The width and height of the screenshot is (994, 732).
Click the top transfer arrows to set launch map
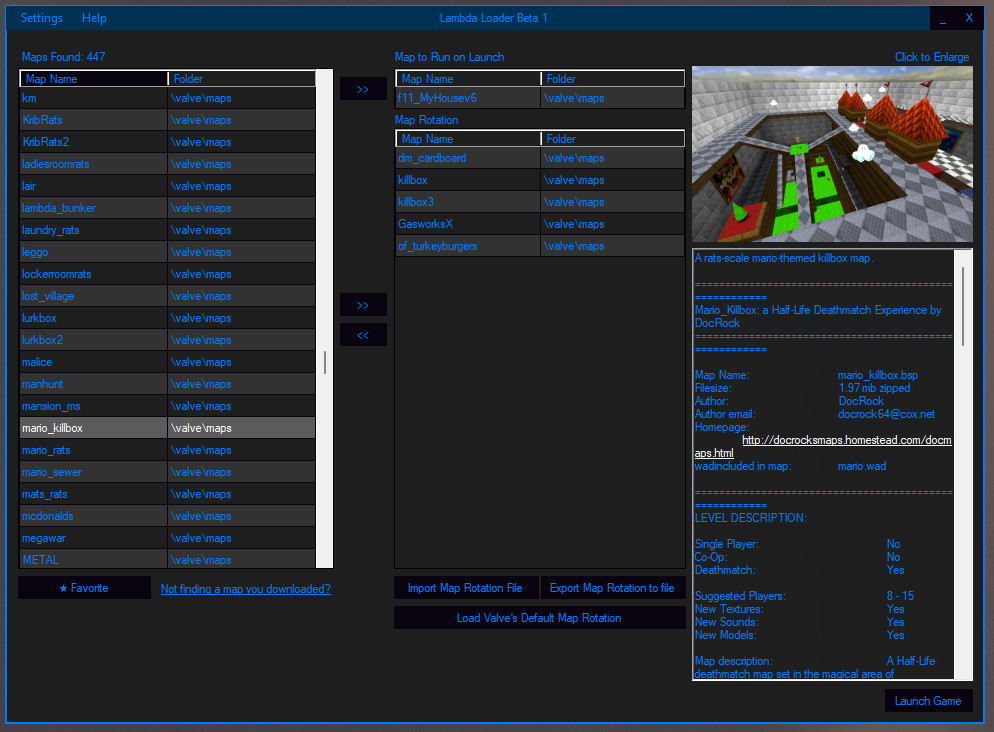(362, 88)
